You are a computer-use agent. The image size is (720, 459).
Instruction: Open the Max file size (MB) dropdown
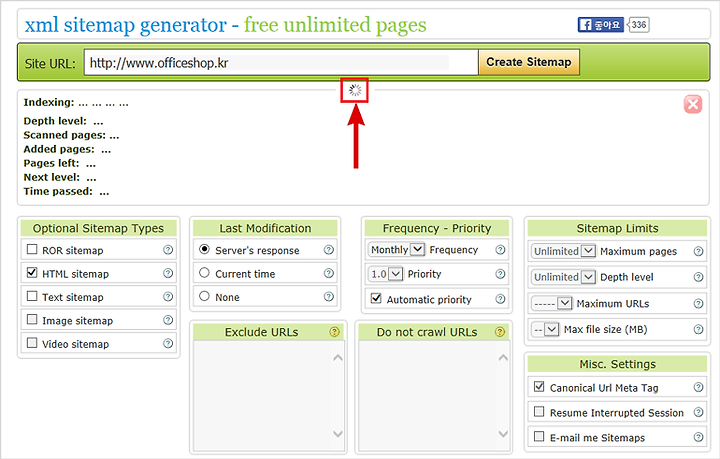point(545,329)
